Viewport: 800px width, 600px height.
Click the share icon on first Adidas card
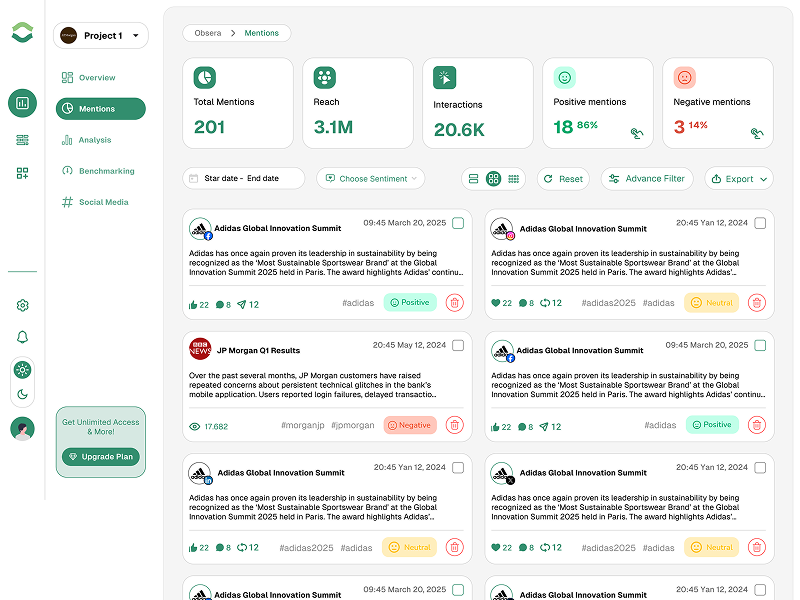tap(242, 305)
